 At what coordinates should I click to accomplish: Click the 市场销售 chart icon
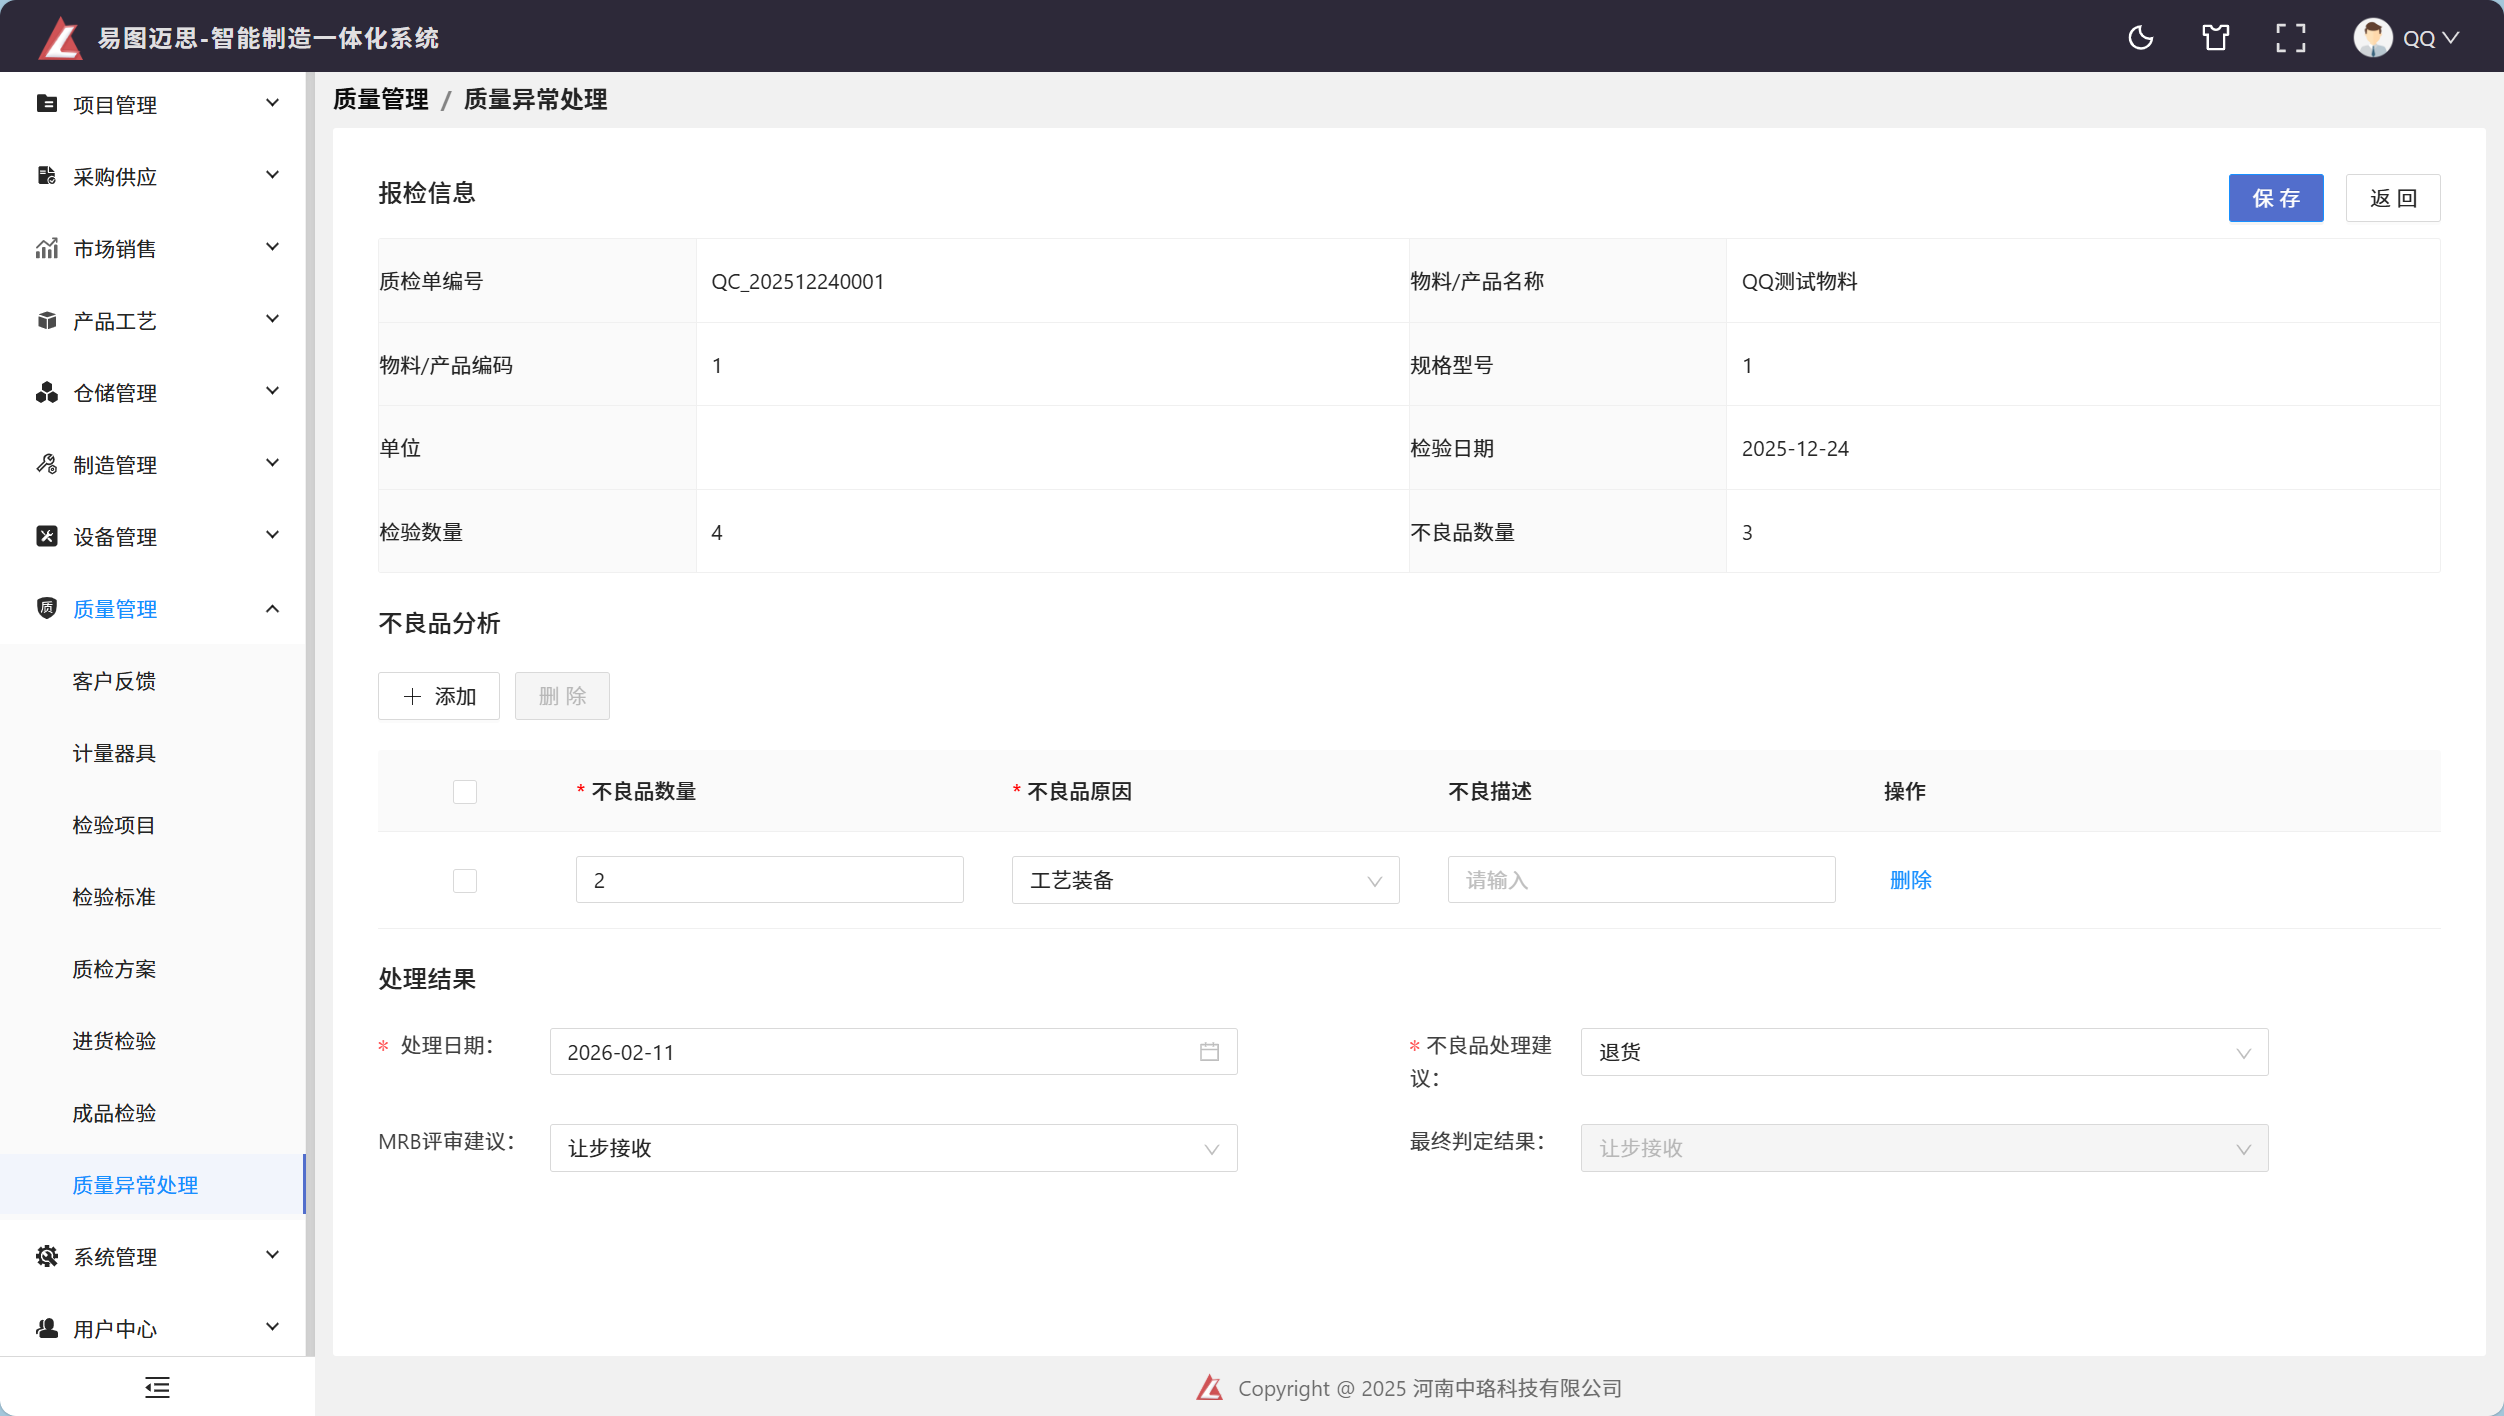pos(46,248)
